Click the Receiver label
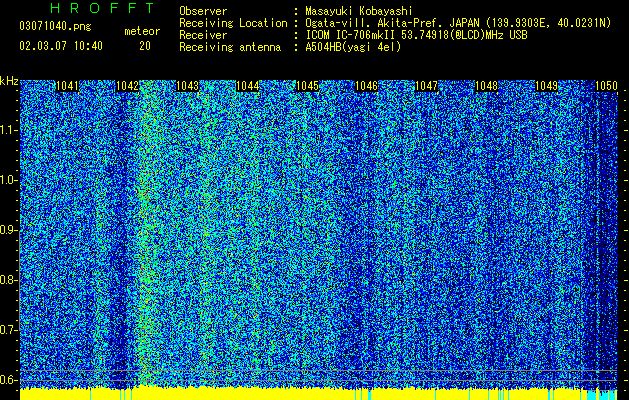Screen dimensions: 629x400 pos(203,35)
